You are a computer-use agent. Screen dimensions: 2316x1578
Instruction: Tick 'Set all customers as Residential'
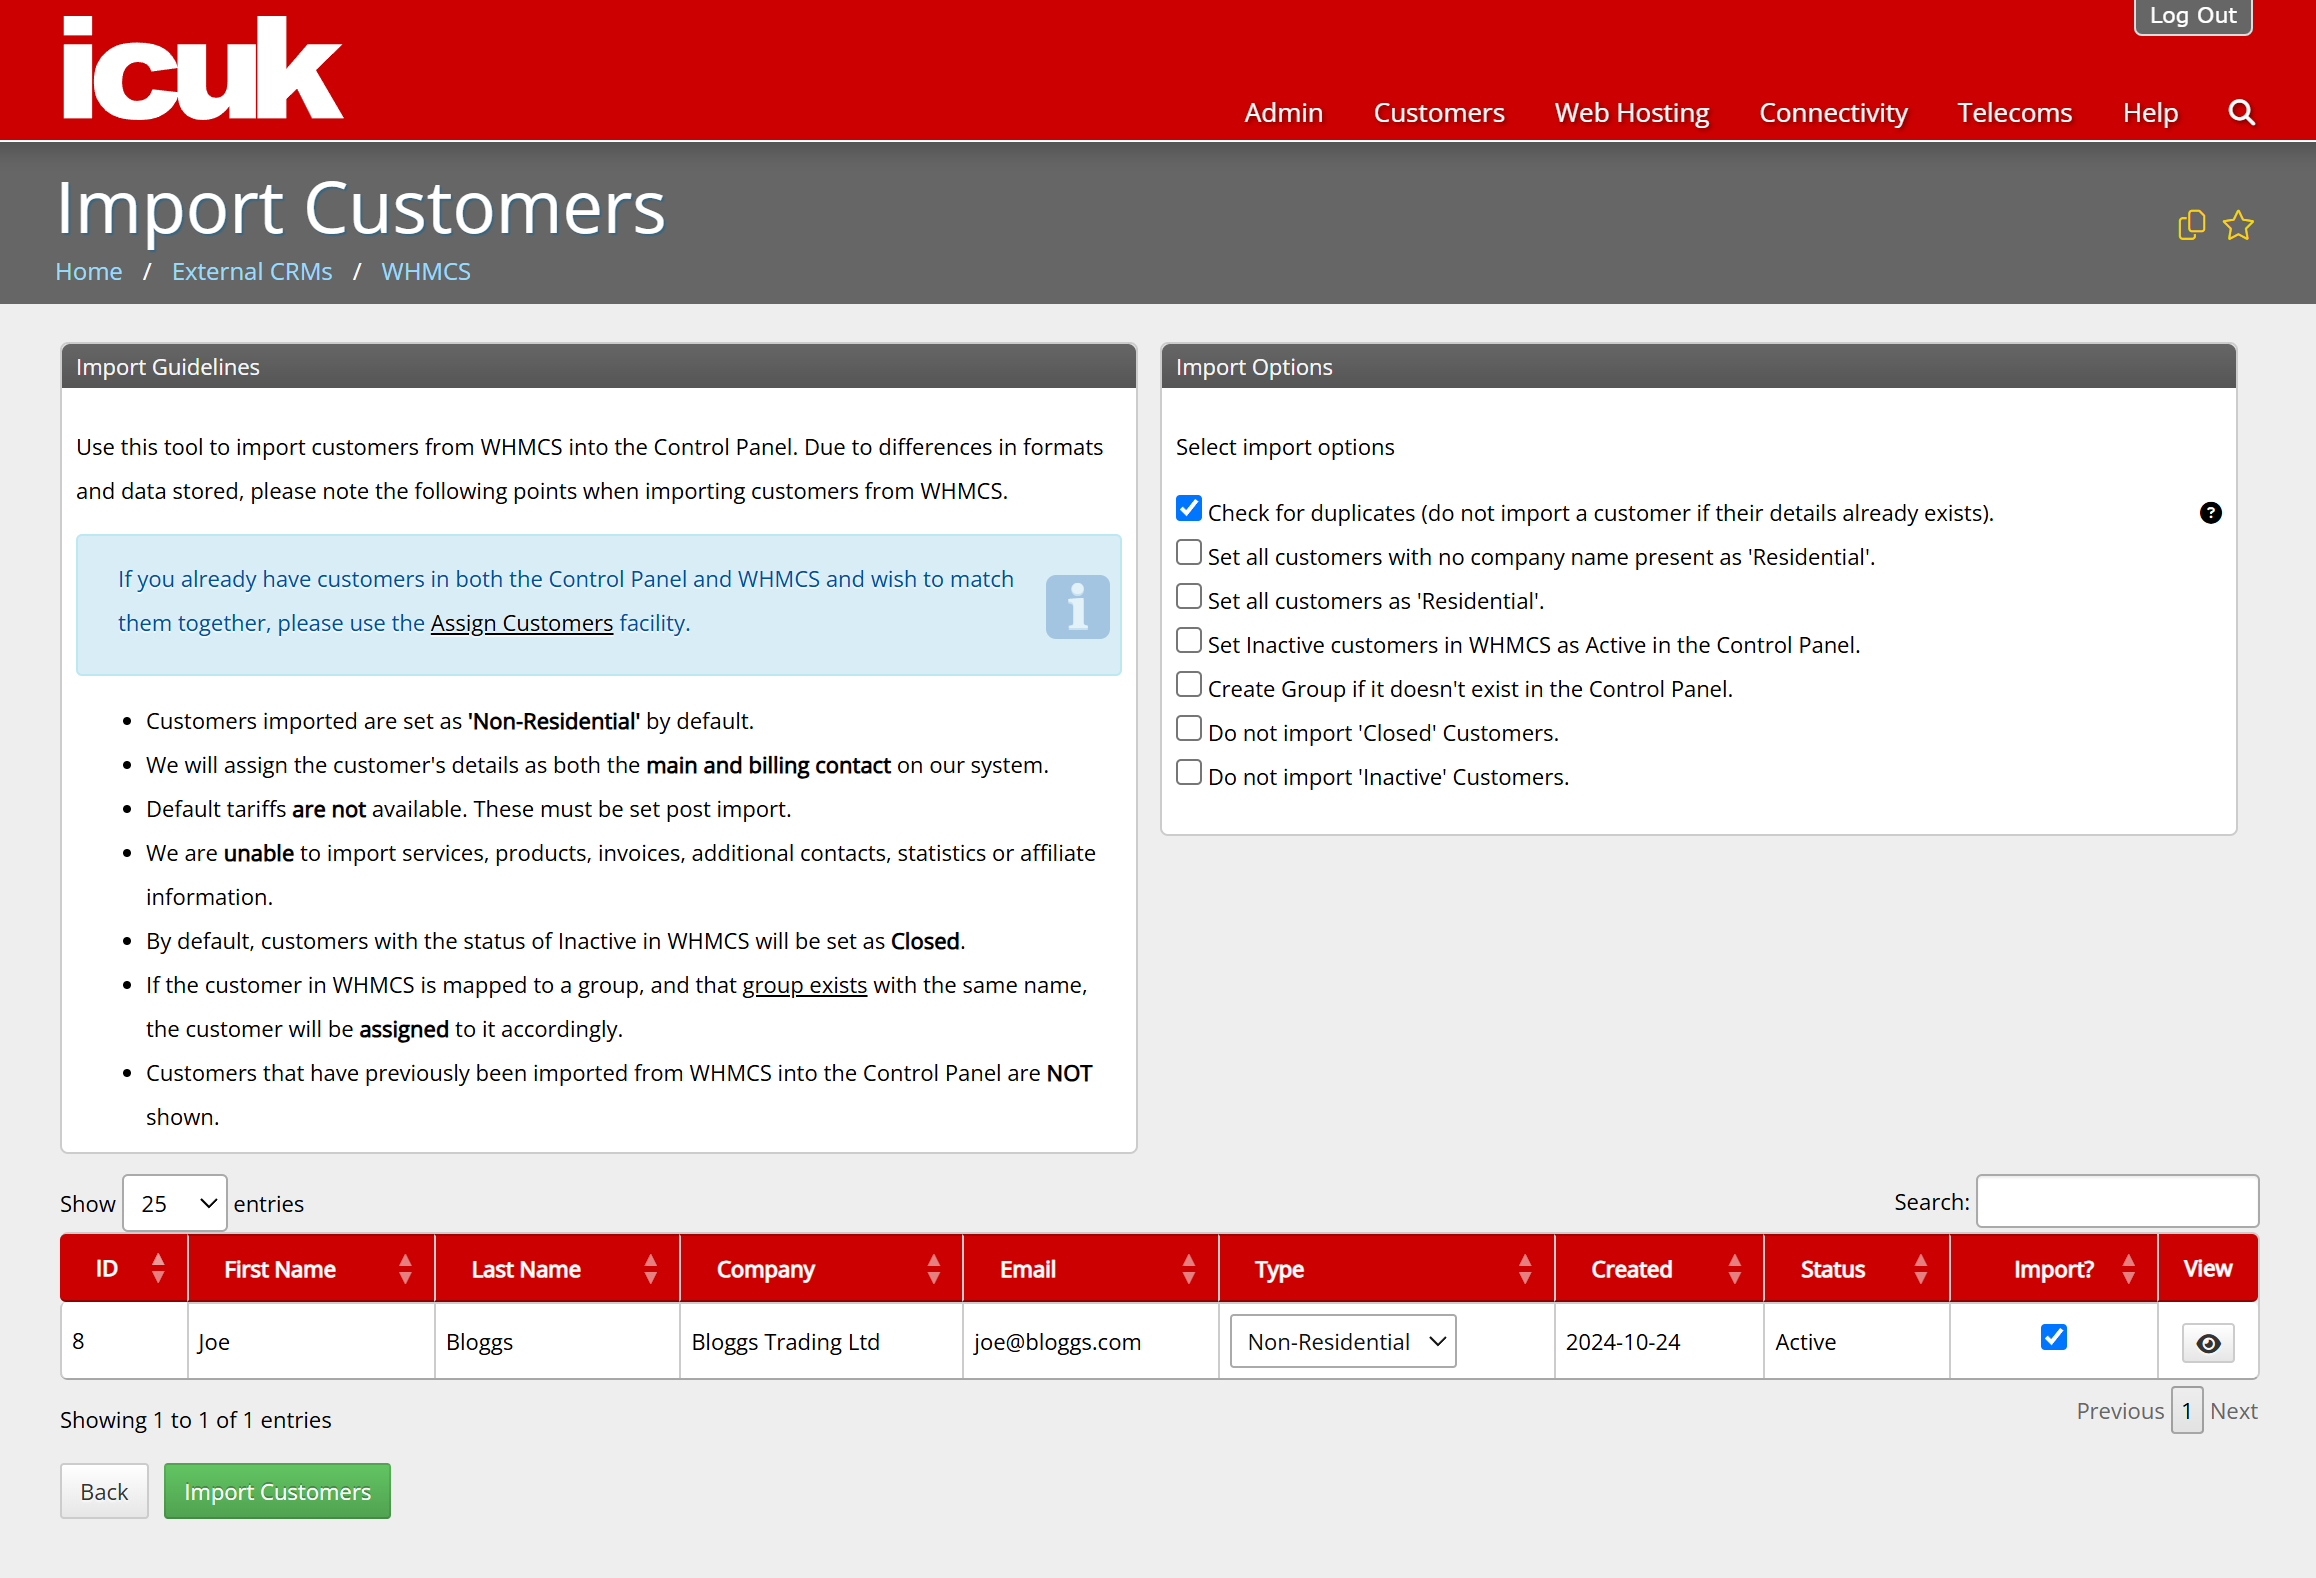pos(1189,597)
